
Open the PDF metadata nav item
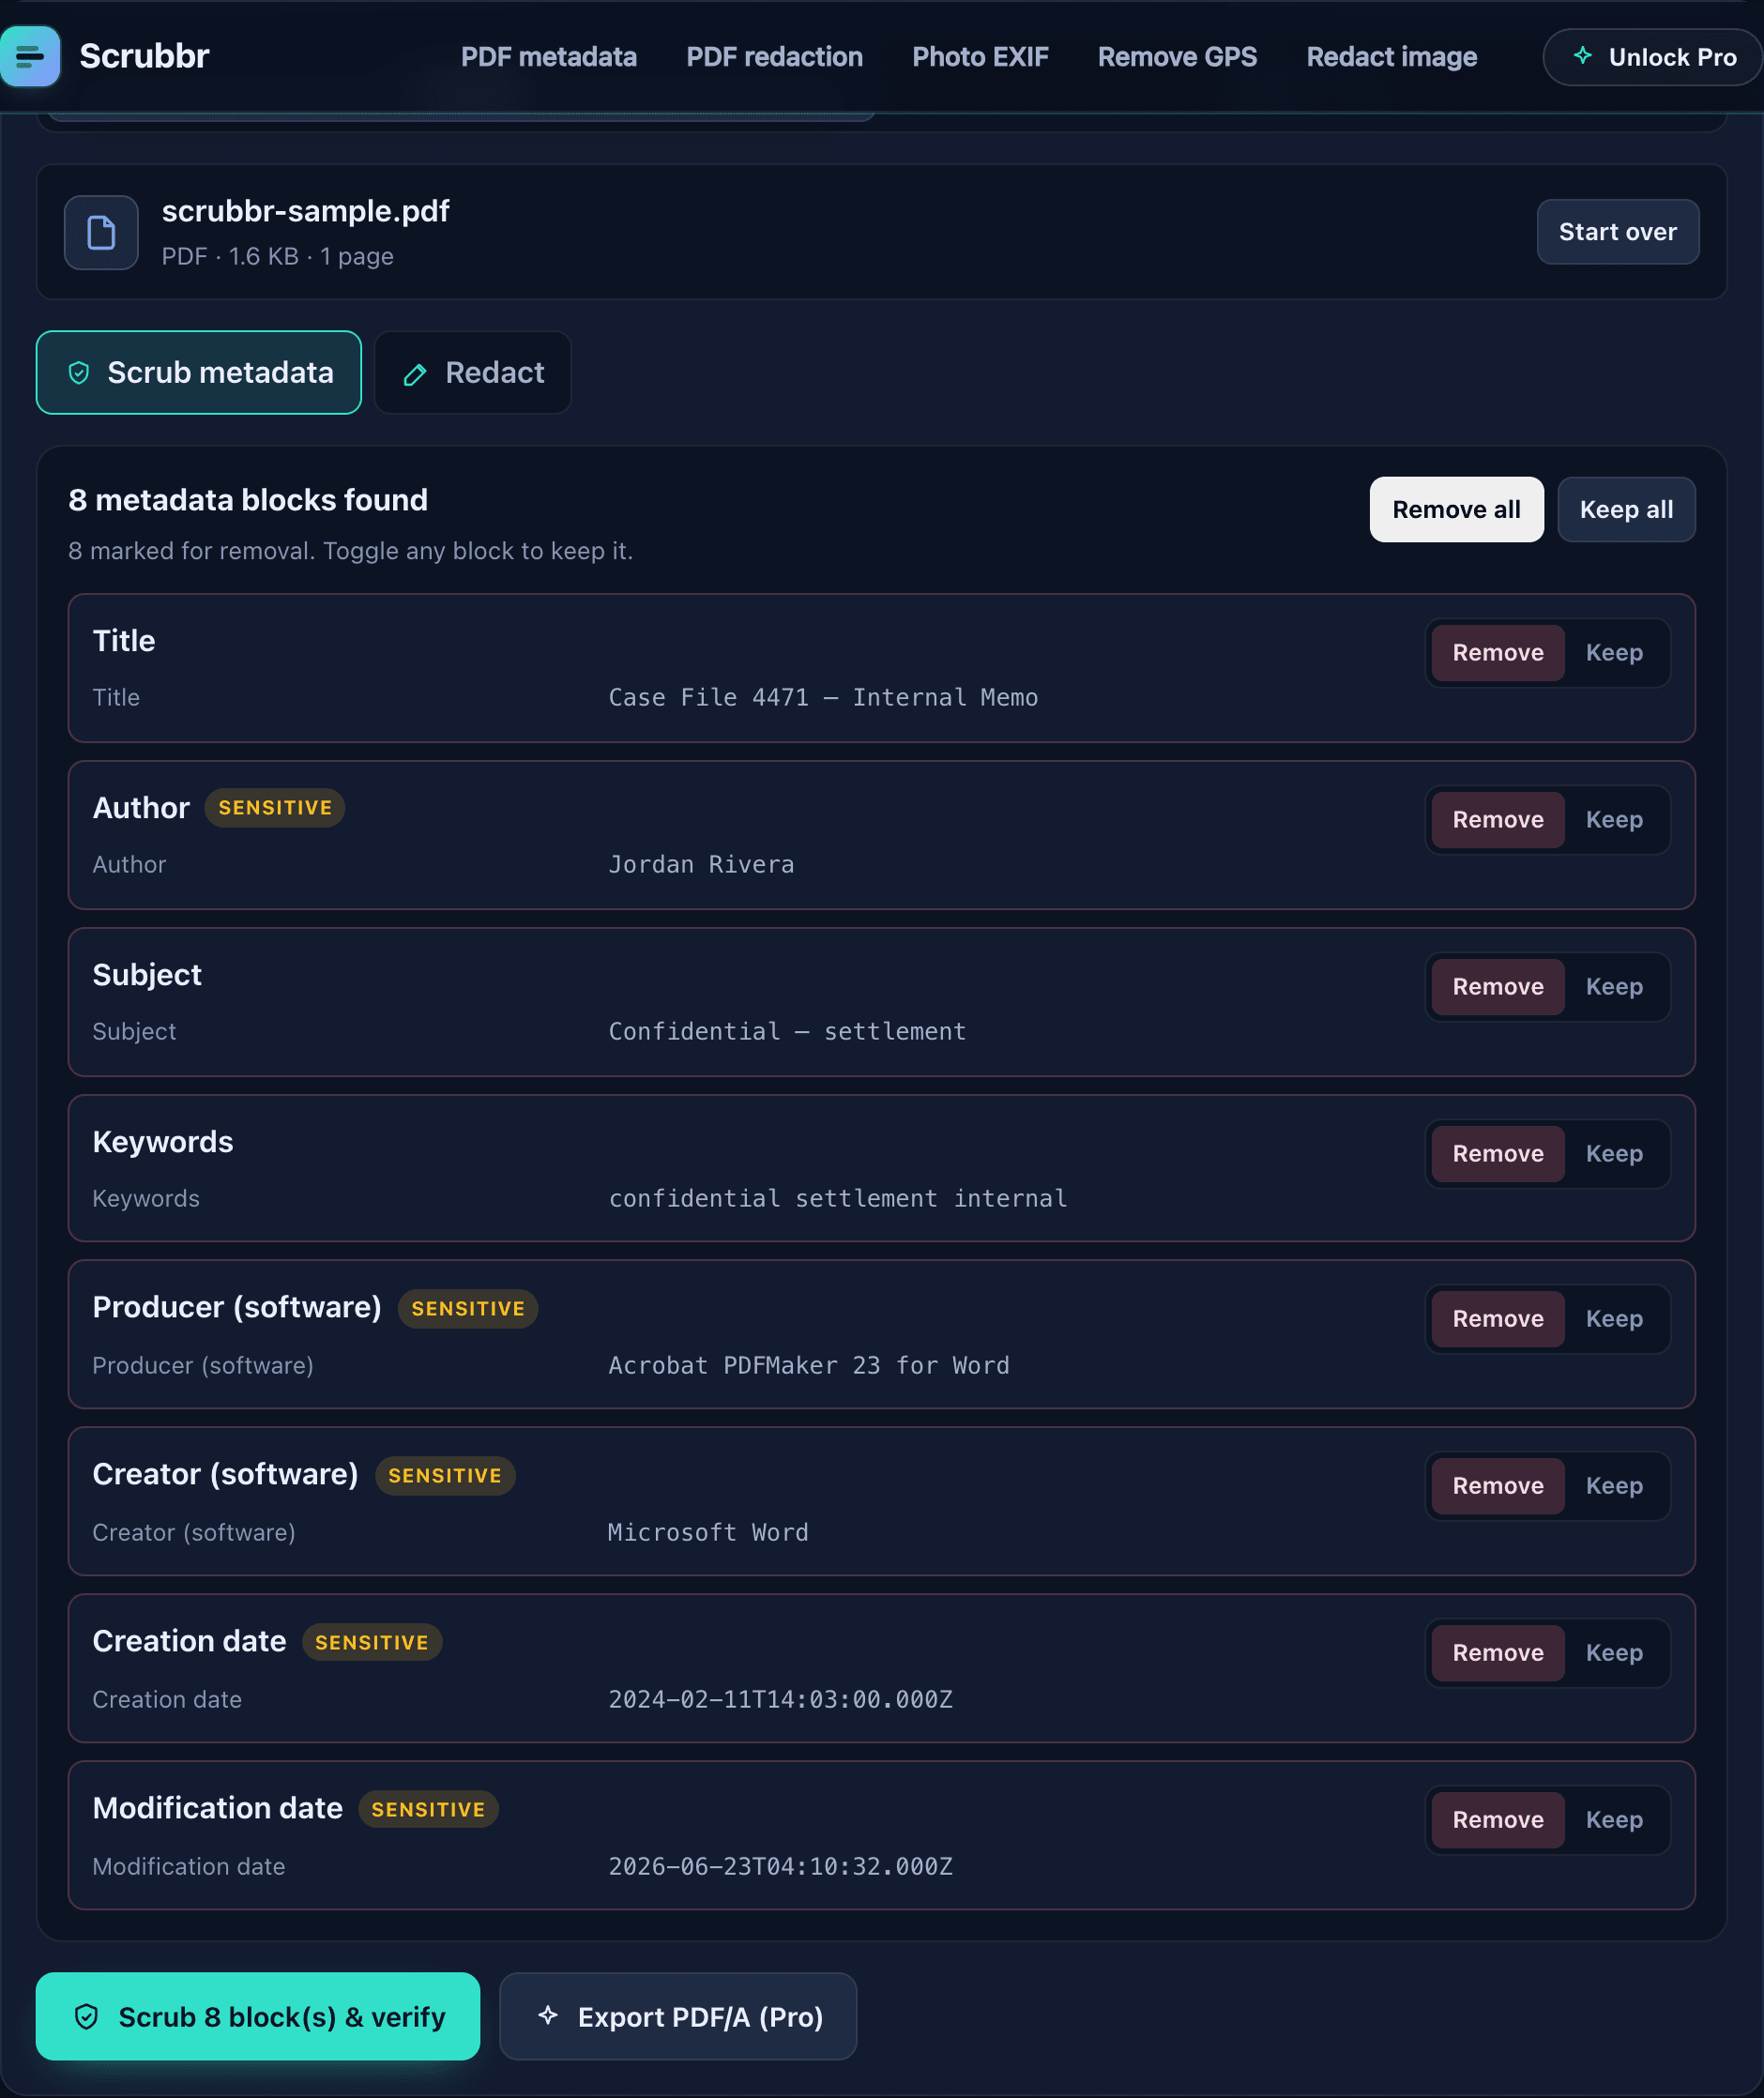coord(548,57)
